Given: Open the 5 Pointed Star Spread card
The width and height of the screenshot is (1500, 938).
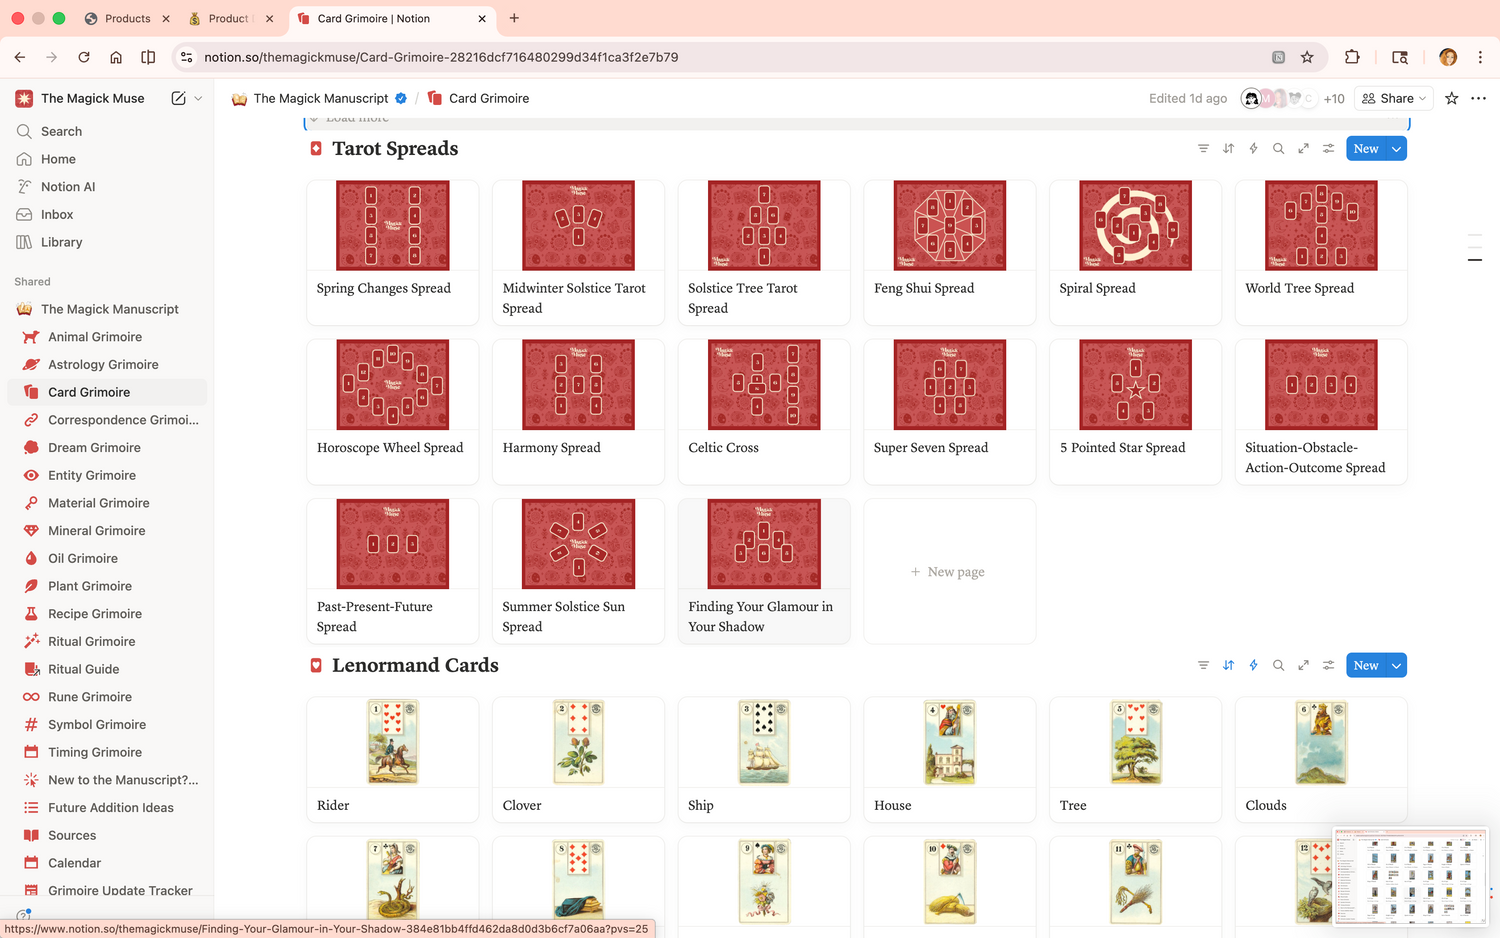Looking at the screenshot, I should pos(1135,412).
